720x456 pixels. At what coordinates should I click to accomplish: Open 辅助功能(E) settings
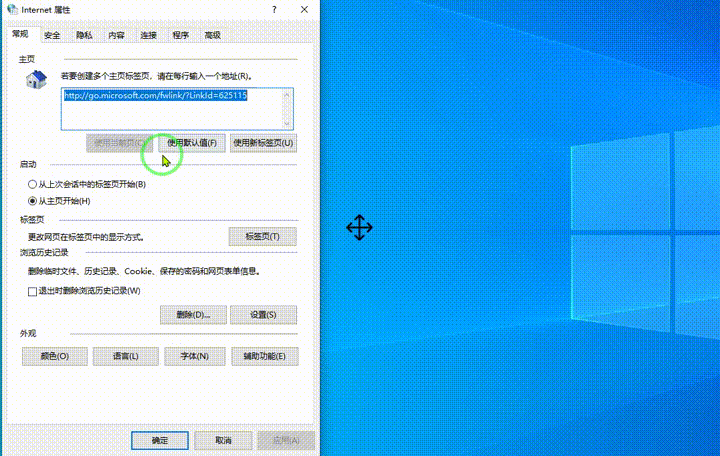264,356
